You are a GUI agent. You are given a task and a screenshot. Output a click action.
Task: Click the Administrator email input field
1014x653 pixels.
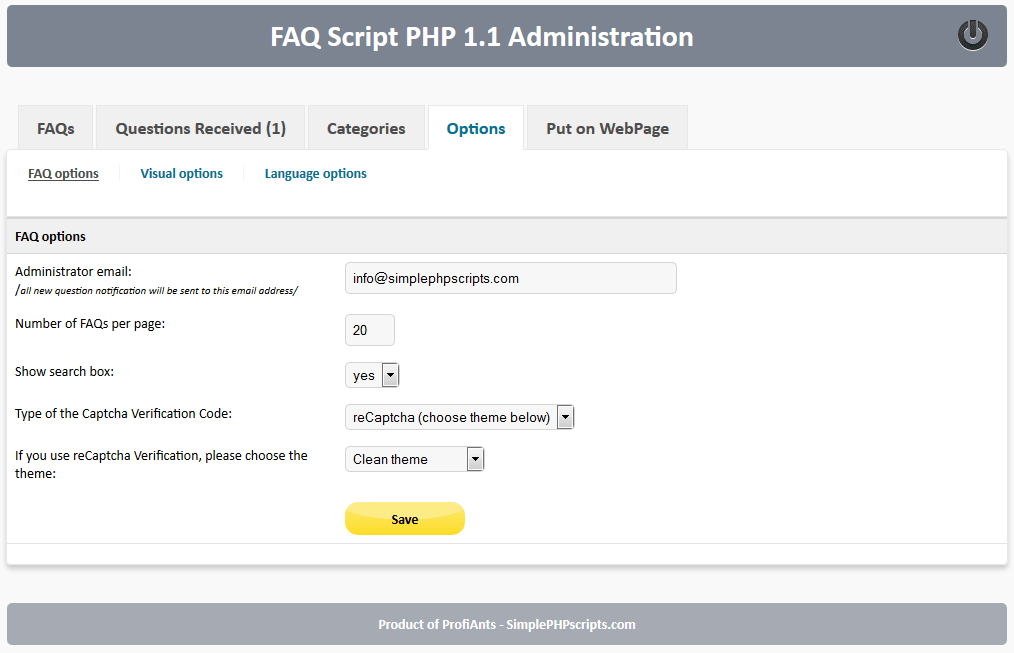(510, 277)
